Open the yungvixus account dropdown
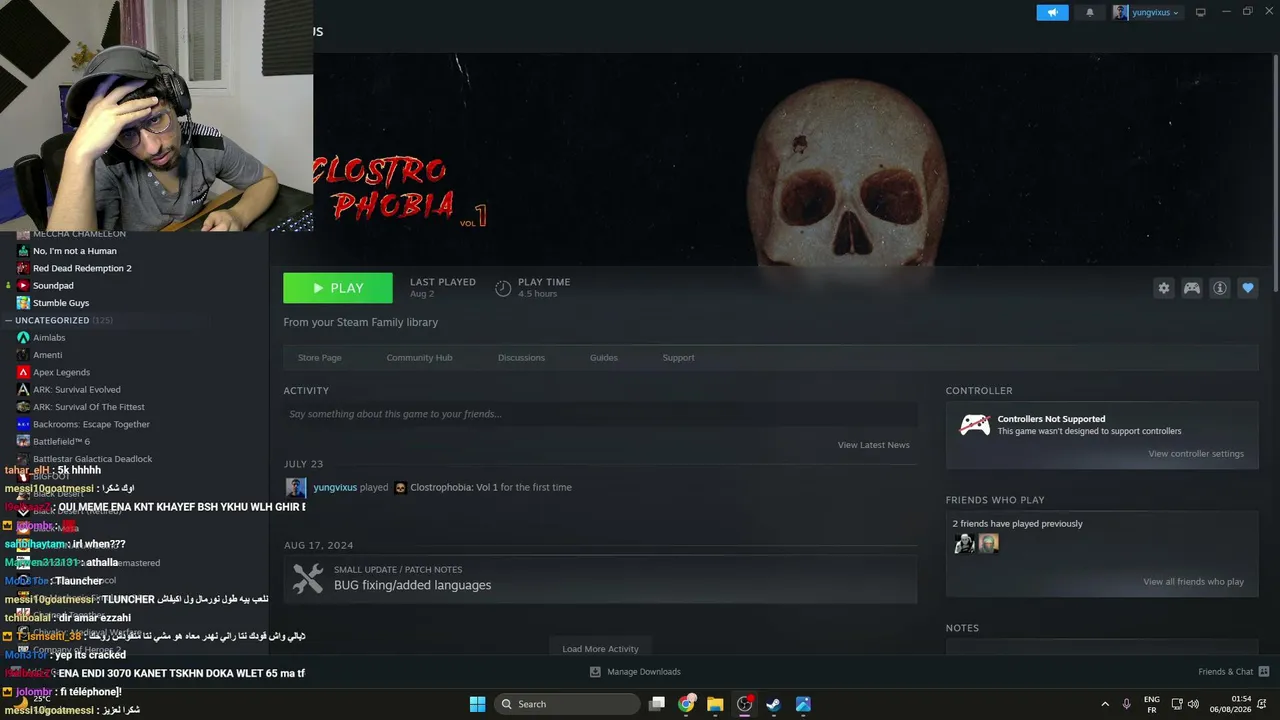This screenshot has height=720, width=1280. click(x=1147, y=12)
